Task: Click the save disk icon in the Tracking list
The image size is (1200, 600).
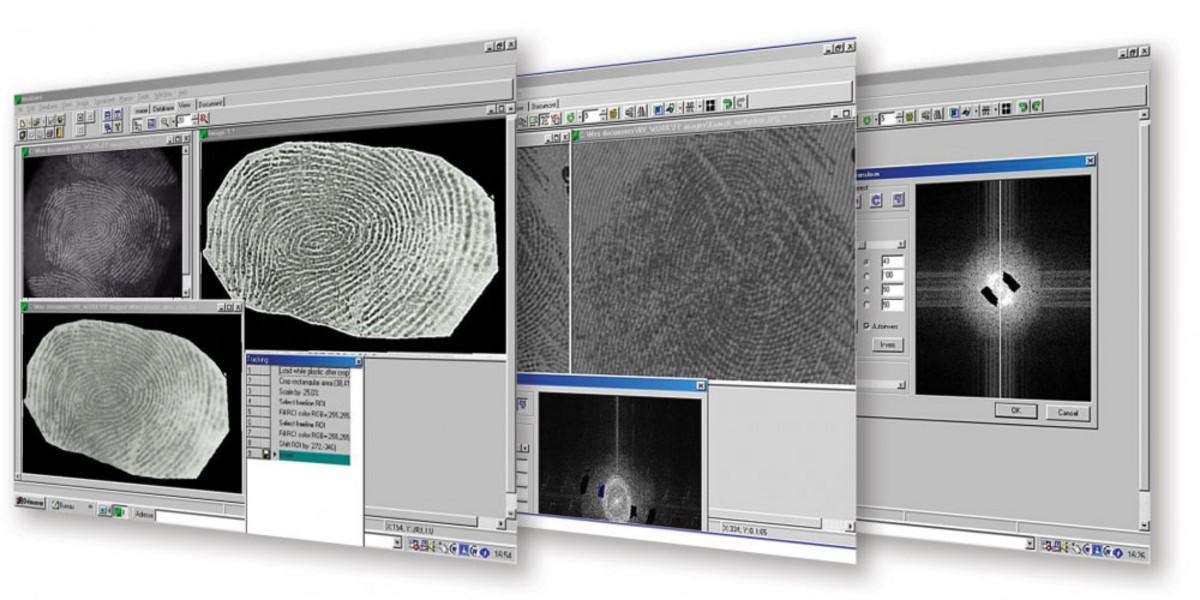Action: pos(267,453)
